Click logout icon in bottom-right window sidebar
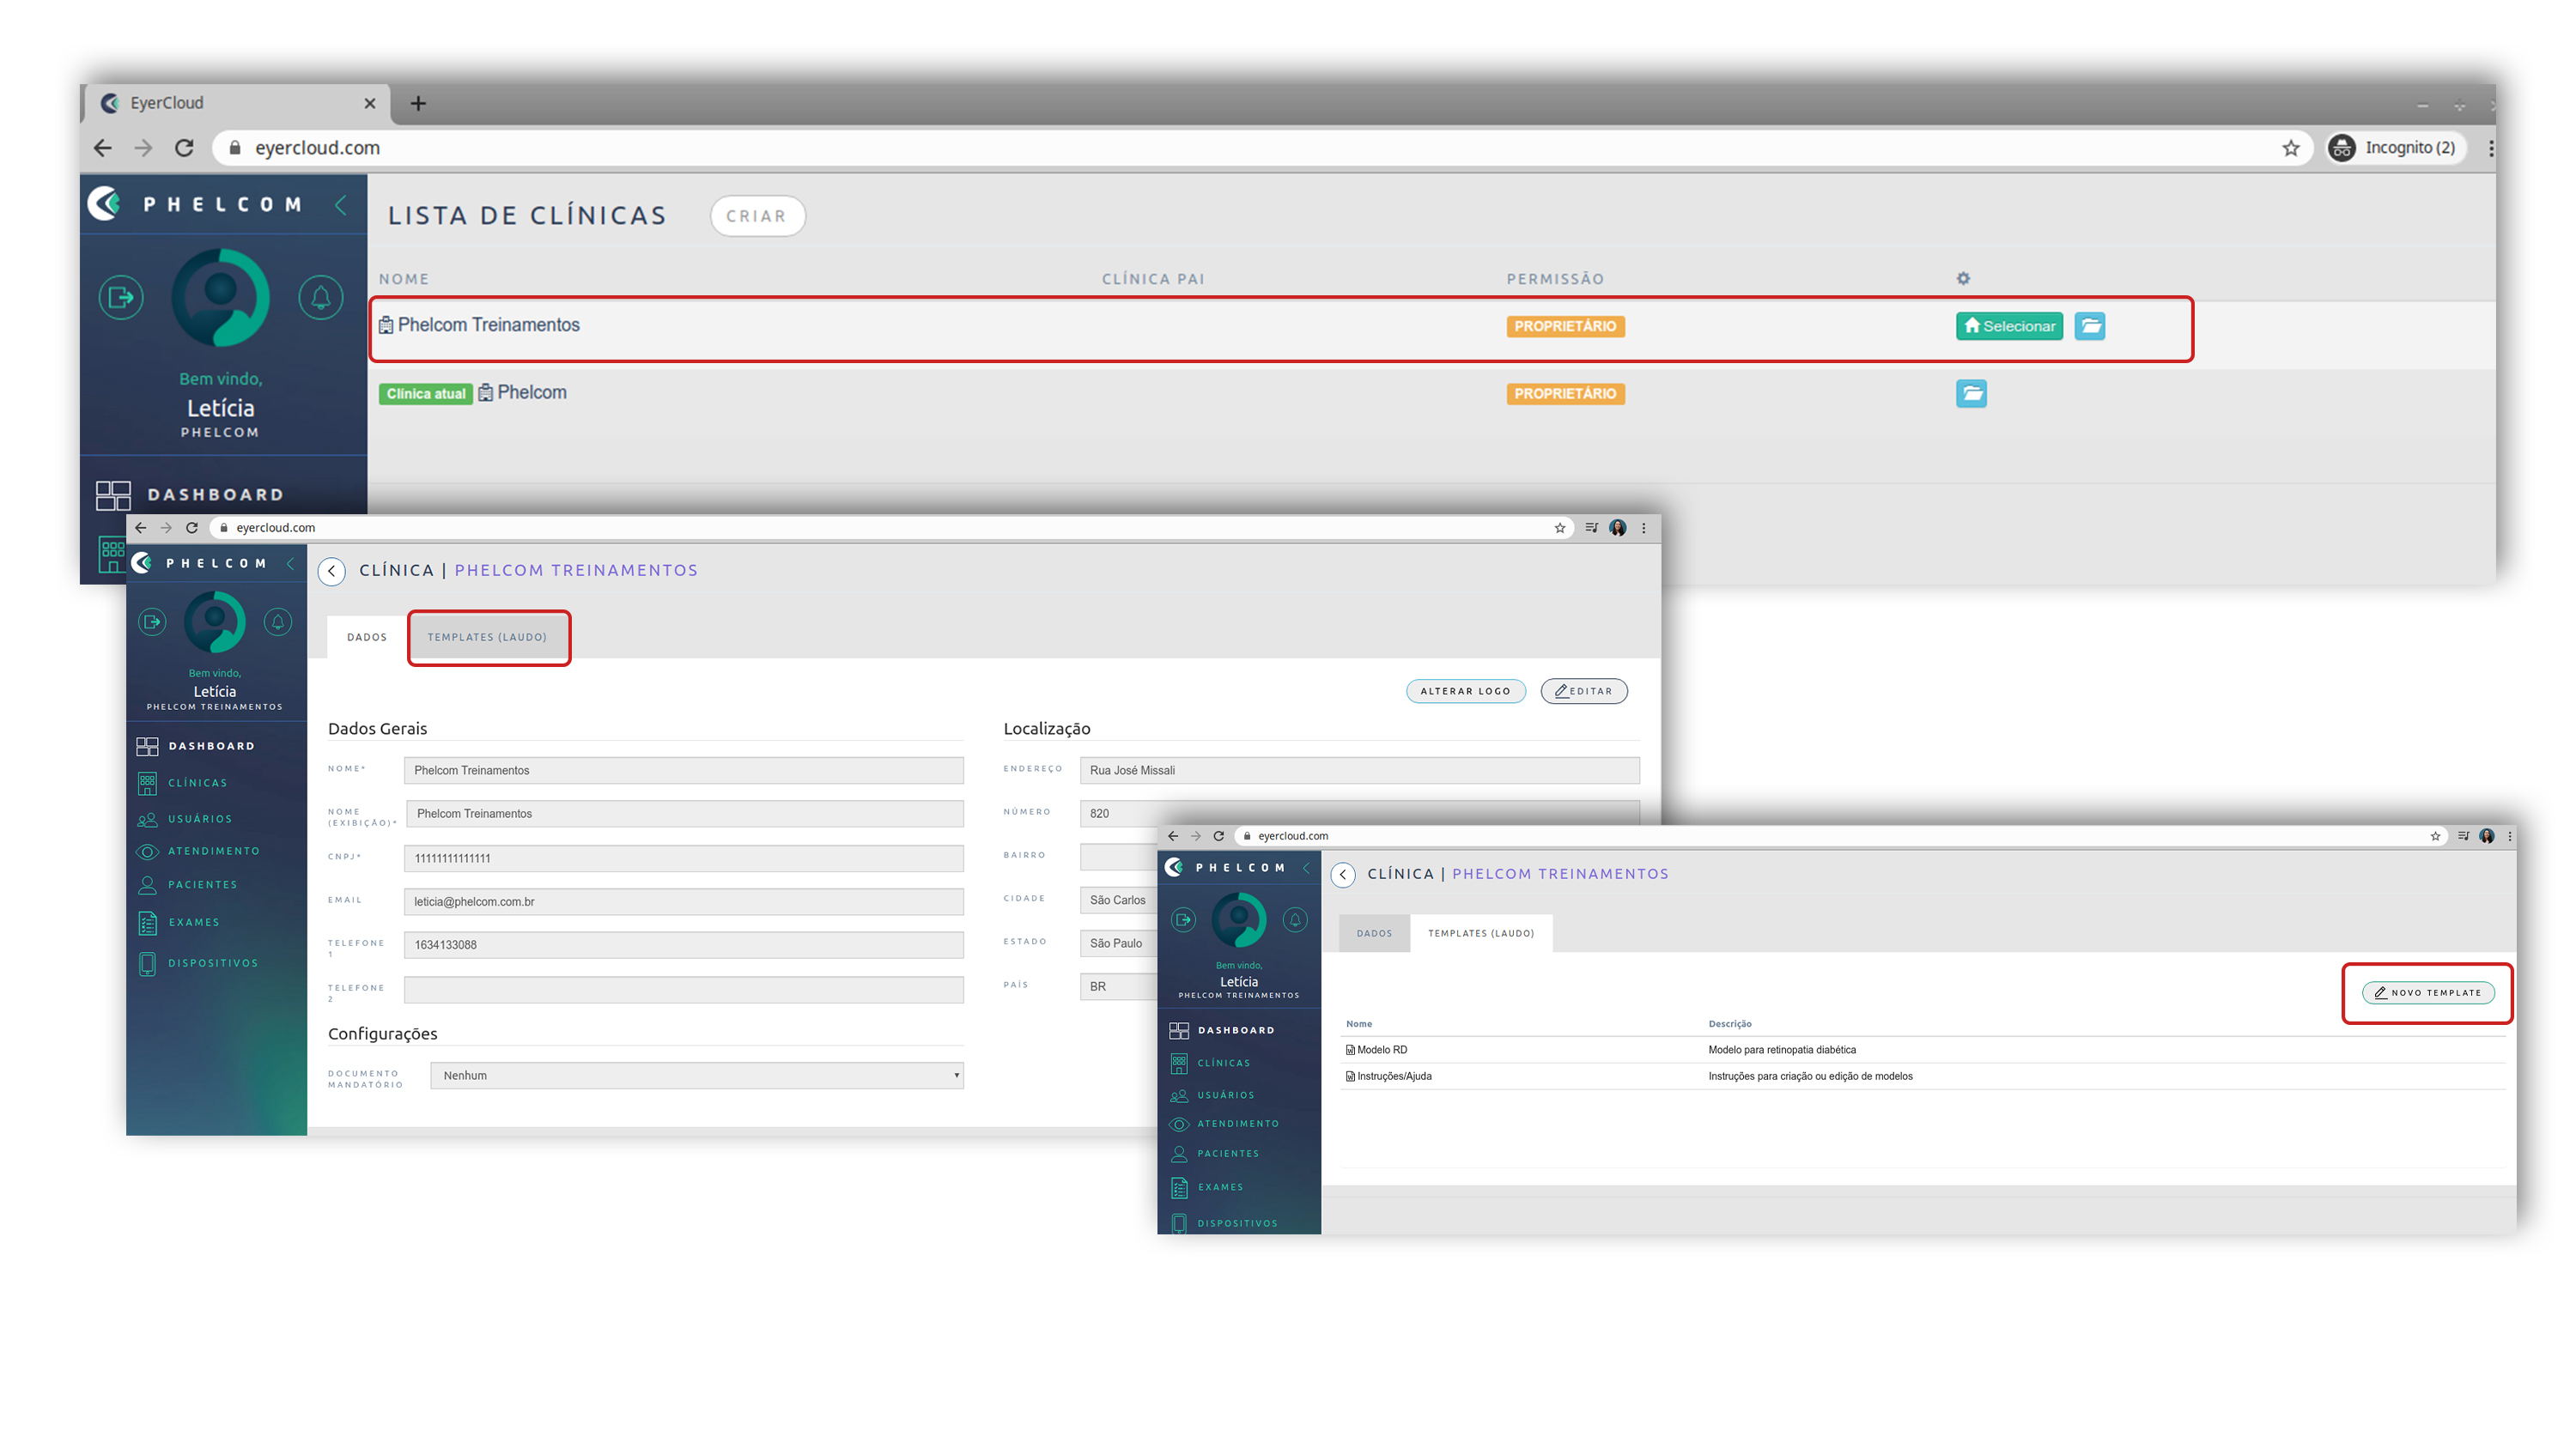This screenshot has height=1449, width=2576. pos(1183,919)
